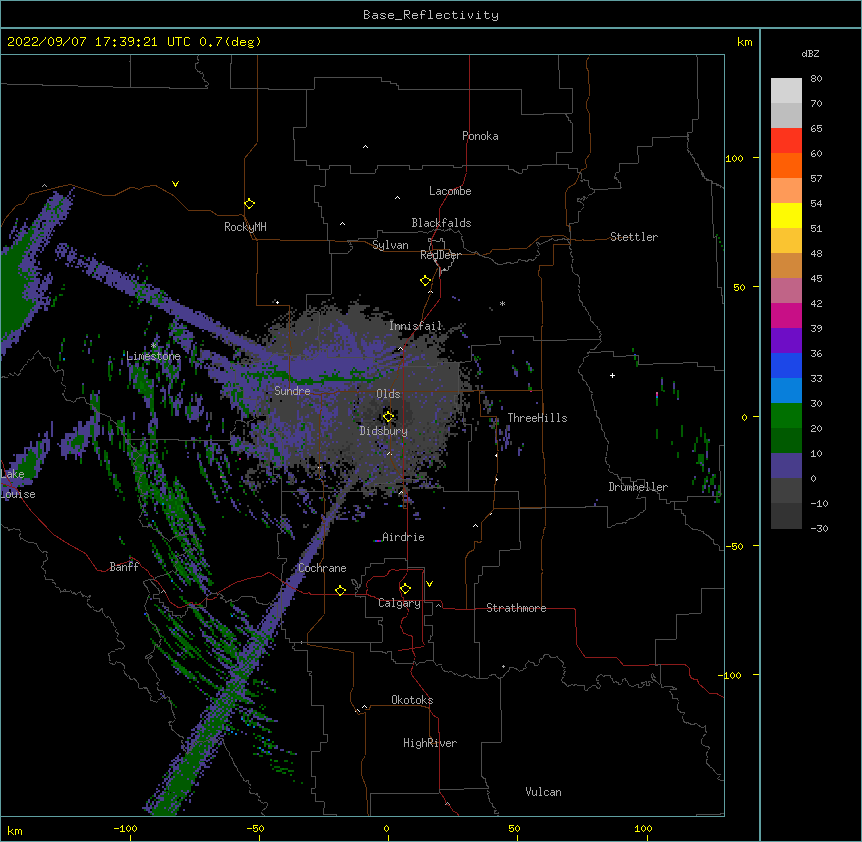Click the bottom axis -50 tick label
The image size is (862, 842).
coord(255,828)
